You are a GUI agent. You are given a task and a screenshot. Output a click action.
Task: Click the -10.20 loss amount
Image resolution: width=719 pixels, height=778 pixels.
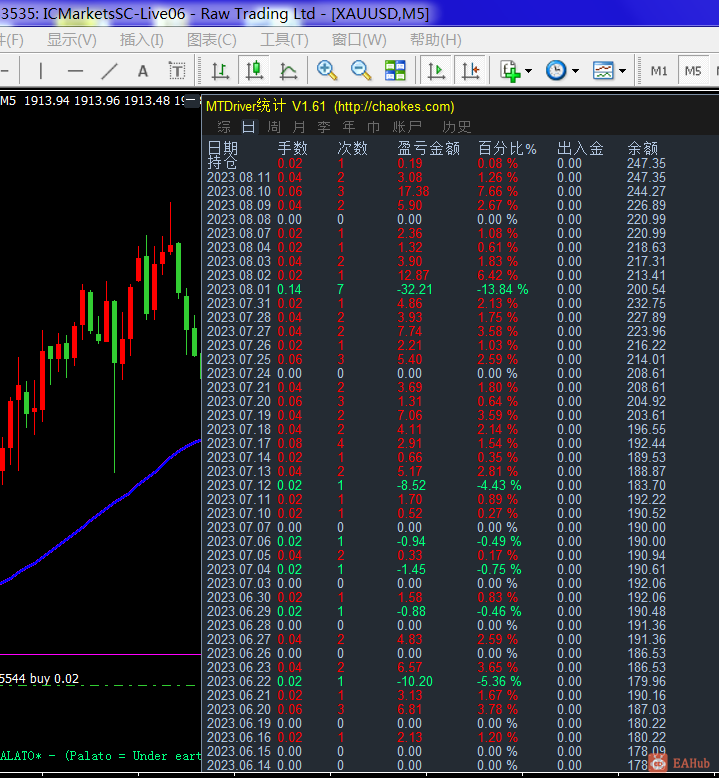coord(414,681)
